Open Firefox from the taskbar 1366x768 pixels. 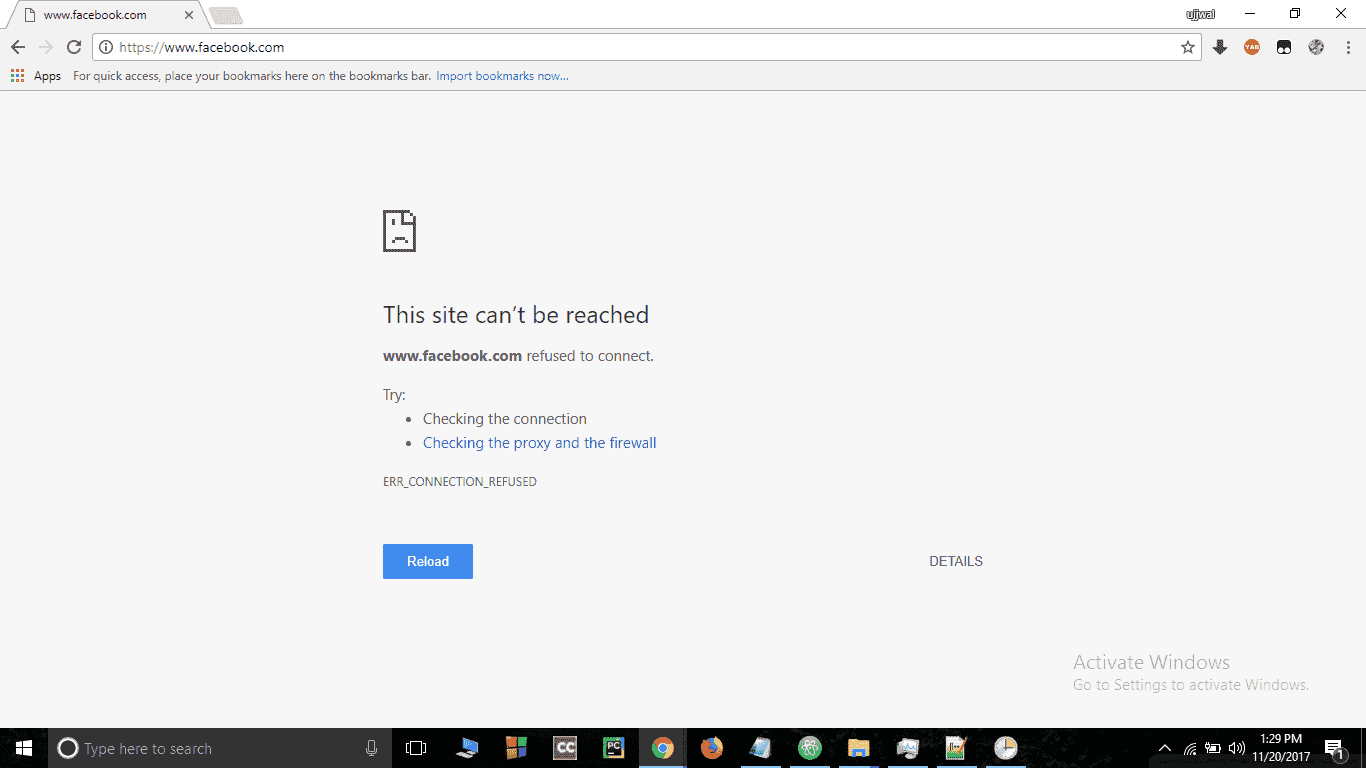(x=711, y=748)
